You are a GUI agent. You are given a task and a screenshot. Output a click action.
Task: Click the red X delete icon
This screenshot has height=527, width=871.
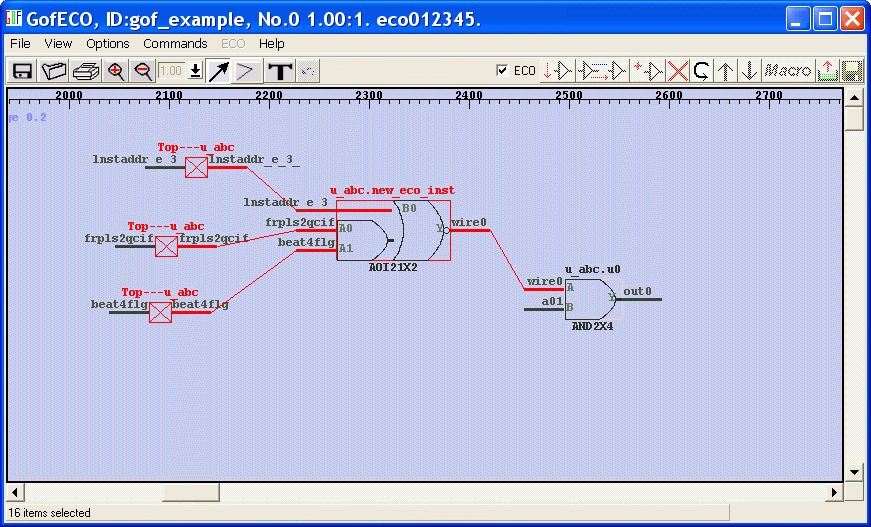point(678,71)
